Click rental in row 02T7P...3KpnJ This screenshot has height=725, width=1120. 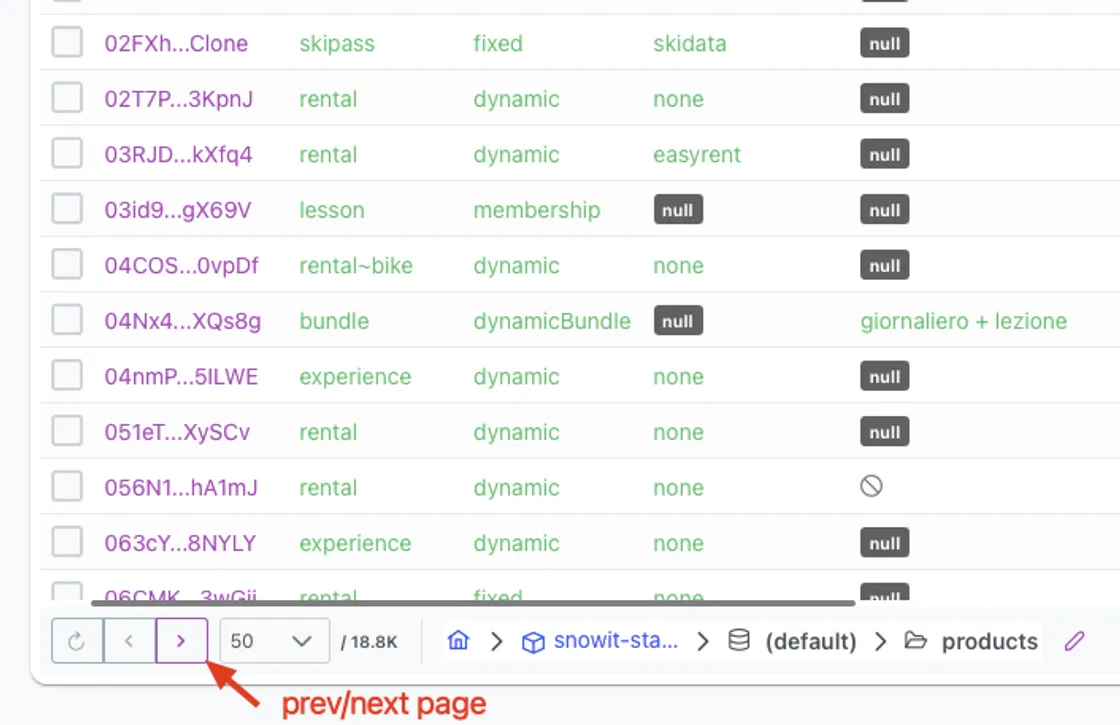pyautogui.click(x=328, y=99)
